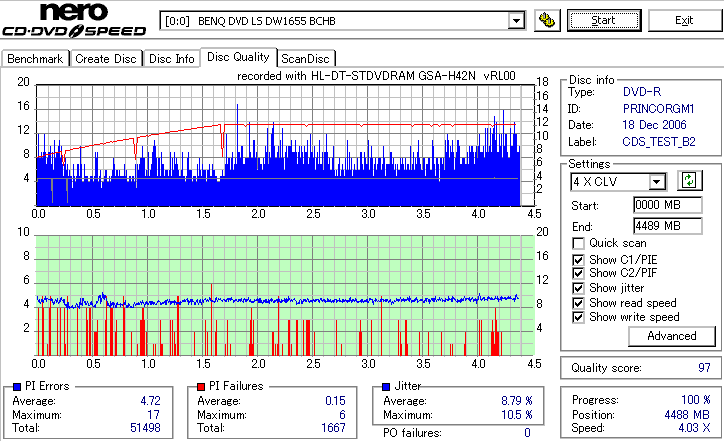724x441 pixels.
Task: Click the PI Failures red color swatch
Action: (201, 387)
